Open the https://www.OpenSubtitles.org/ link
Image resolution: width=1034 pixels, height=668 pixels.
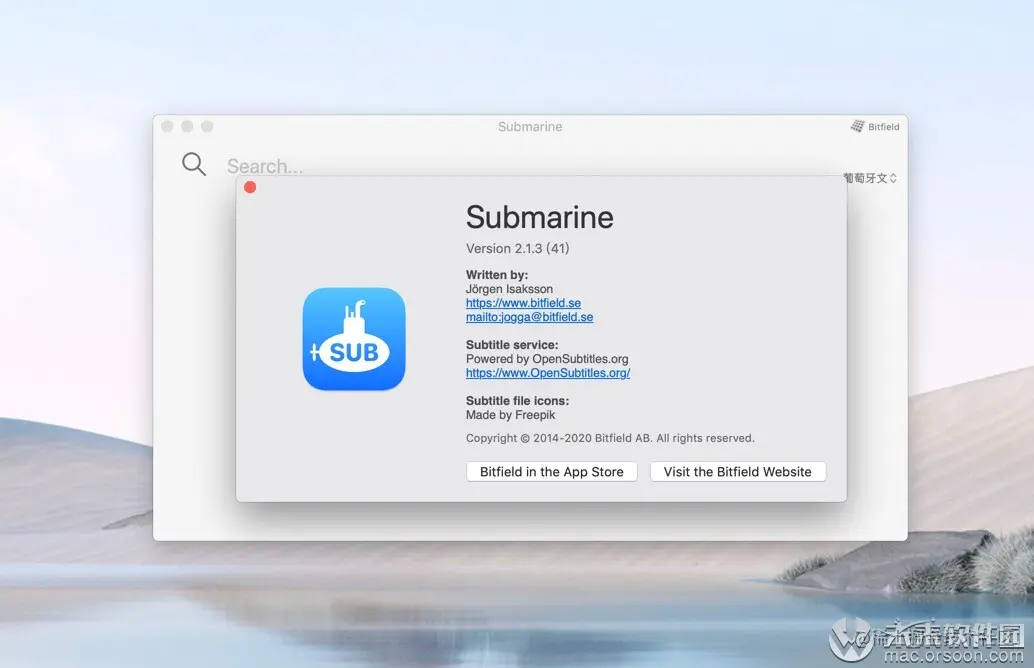548,373
